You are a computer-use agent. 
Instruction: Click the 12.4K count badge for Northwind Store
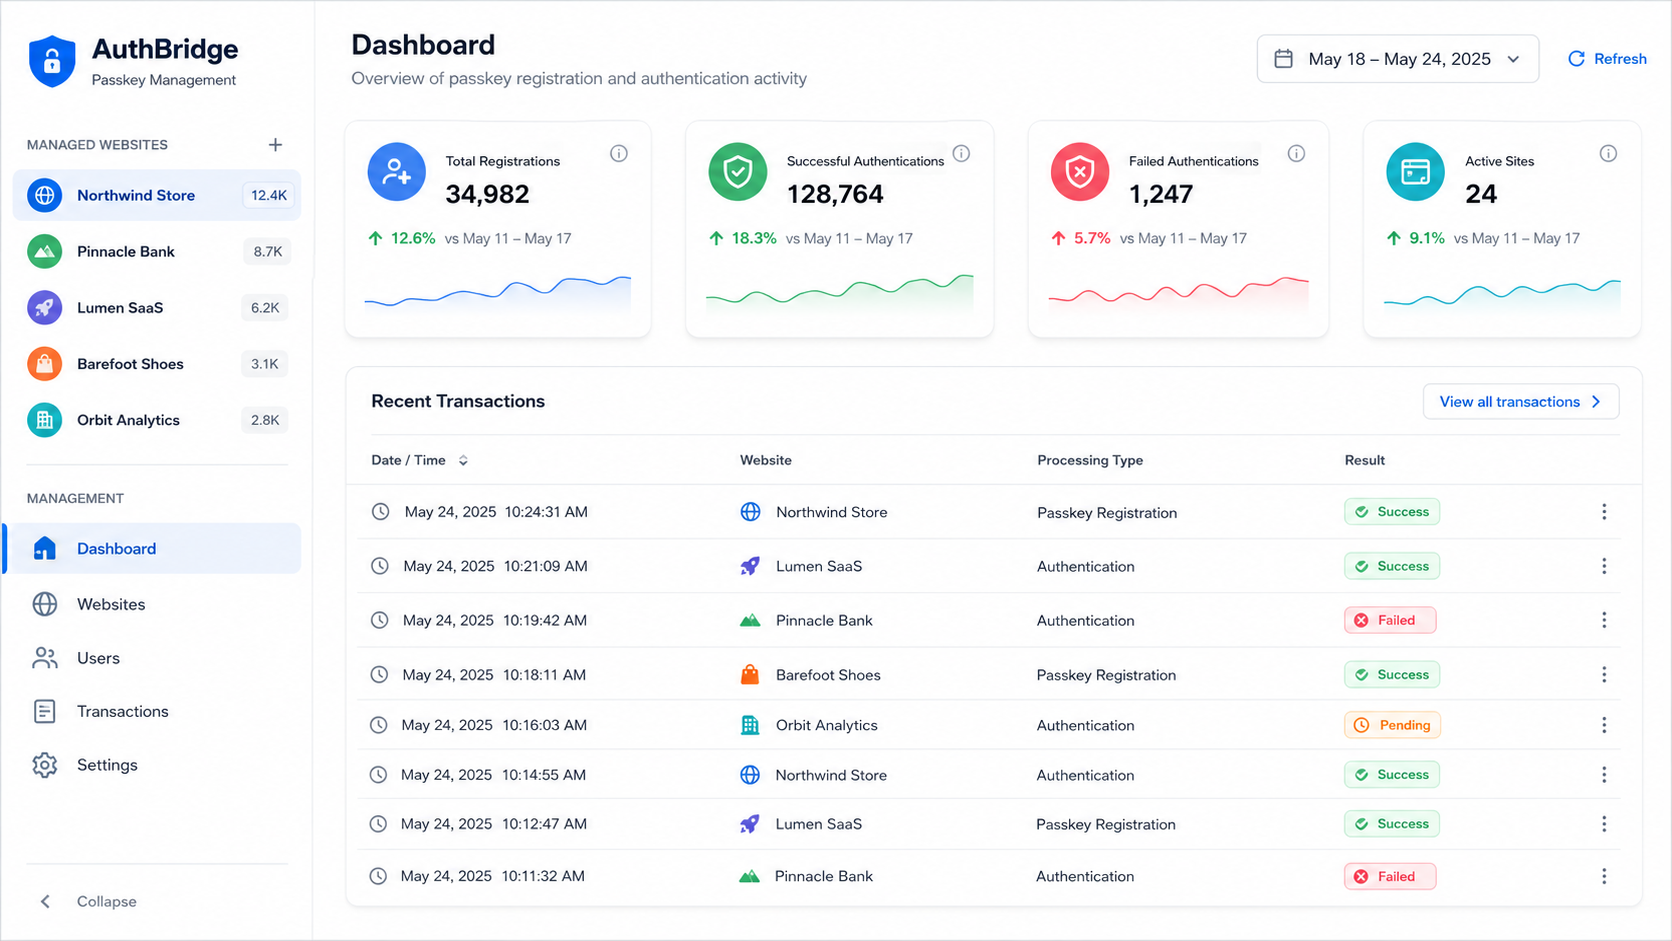(x=269, y=195)
